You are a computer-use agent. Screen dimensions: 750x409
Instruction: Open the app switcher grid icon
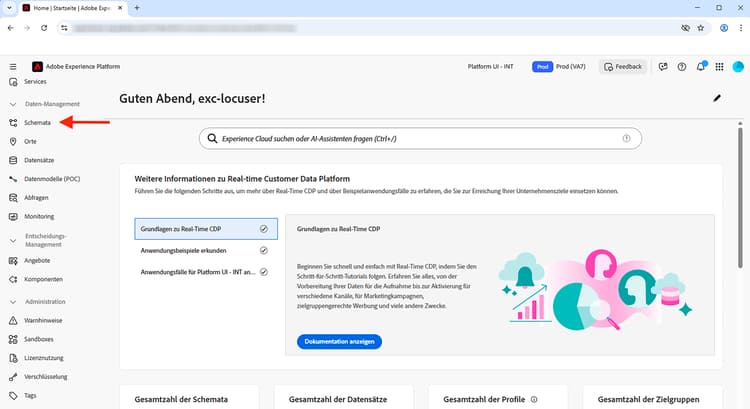(x=719, y=66)
